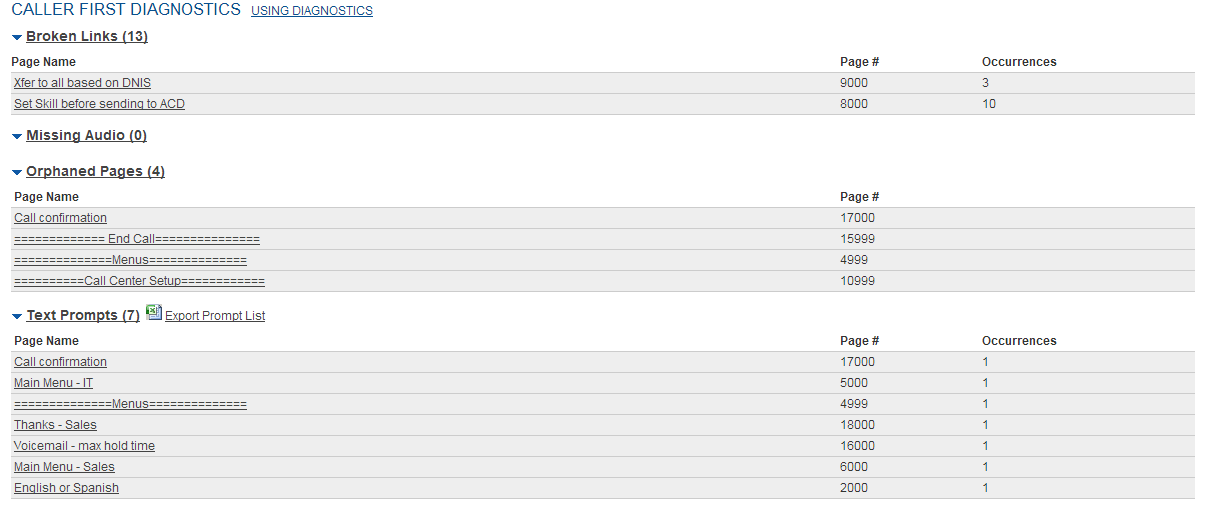Open the 'English or Spanish' page
Viewport: 1205px width, 517px height.
[66, 488]
